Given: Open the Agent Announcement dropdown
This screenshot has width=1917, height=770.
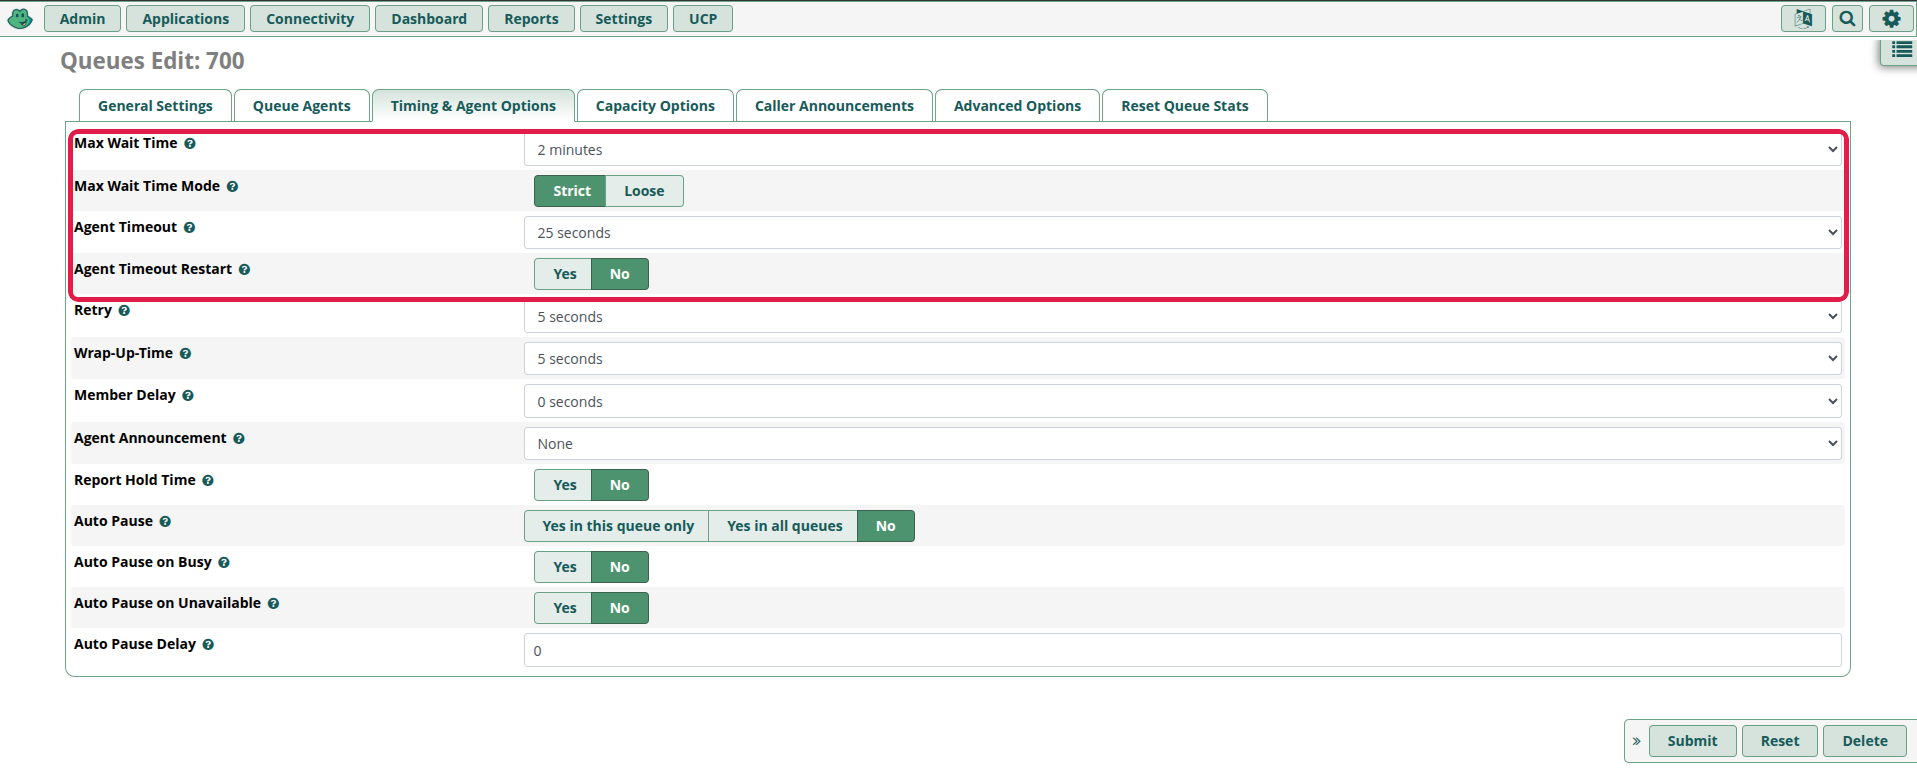Looking at the screenshot, I should [1183, 444].
